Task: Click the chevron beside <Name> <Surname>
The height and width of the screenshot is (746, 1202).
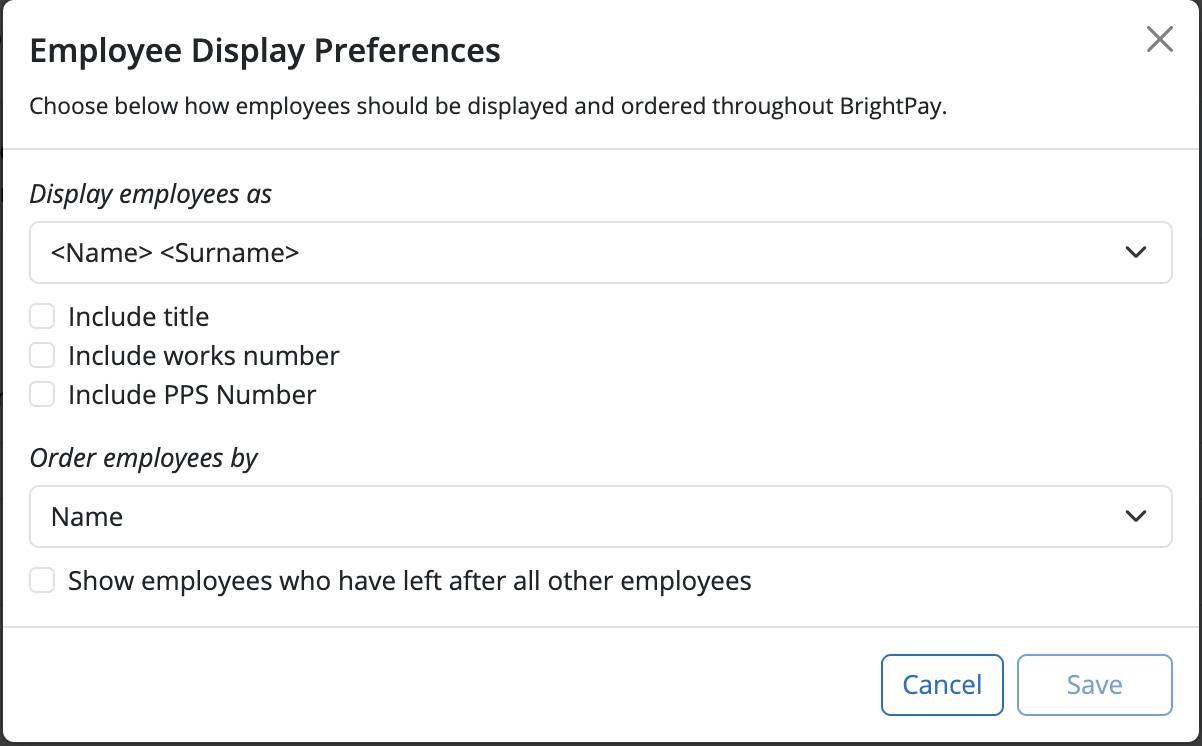Action: point(1135,252)
